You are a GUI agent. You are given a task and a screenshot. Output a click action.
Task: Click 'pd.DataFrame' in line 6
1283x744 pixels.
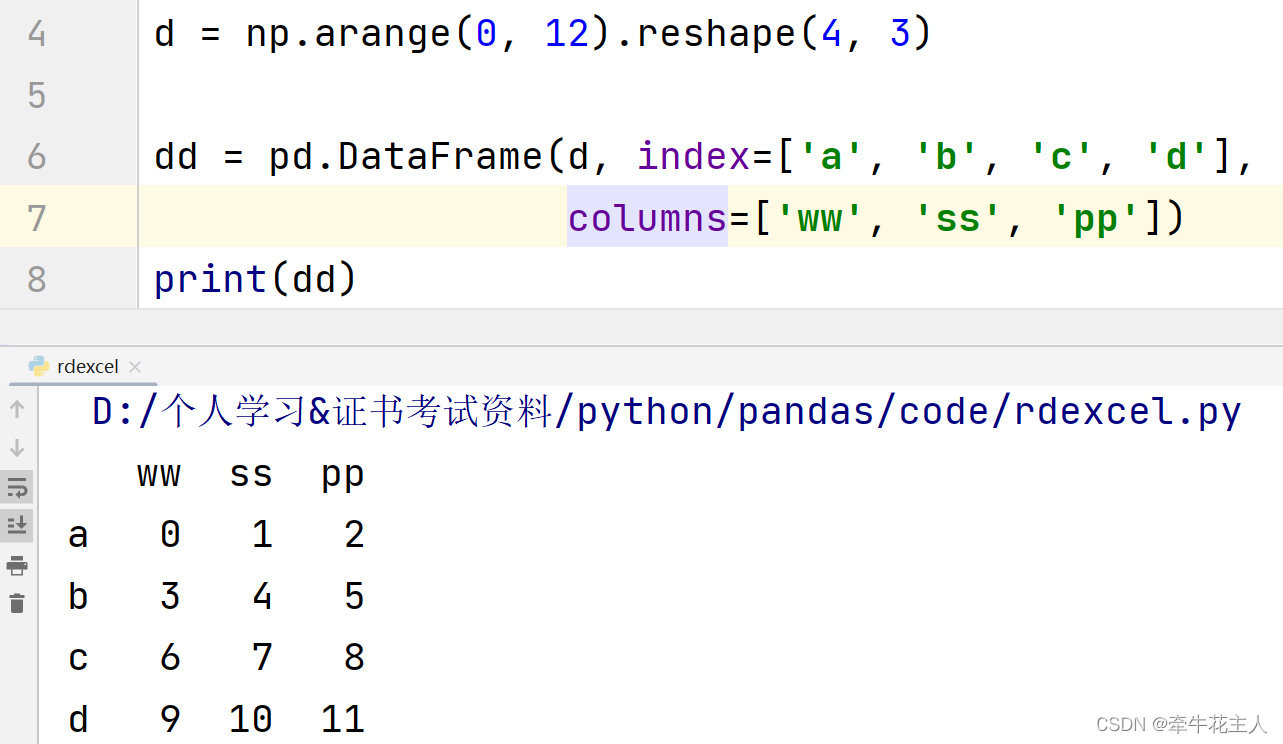click(x=406, y=156)
